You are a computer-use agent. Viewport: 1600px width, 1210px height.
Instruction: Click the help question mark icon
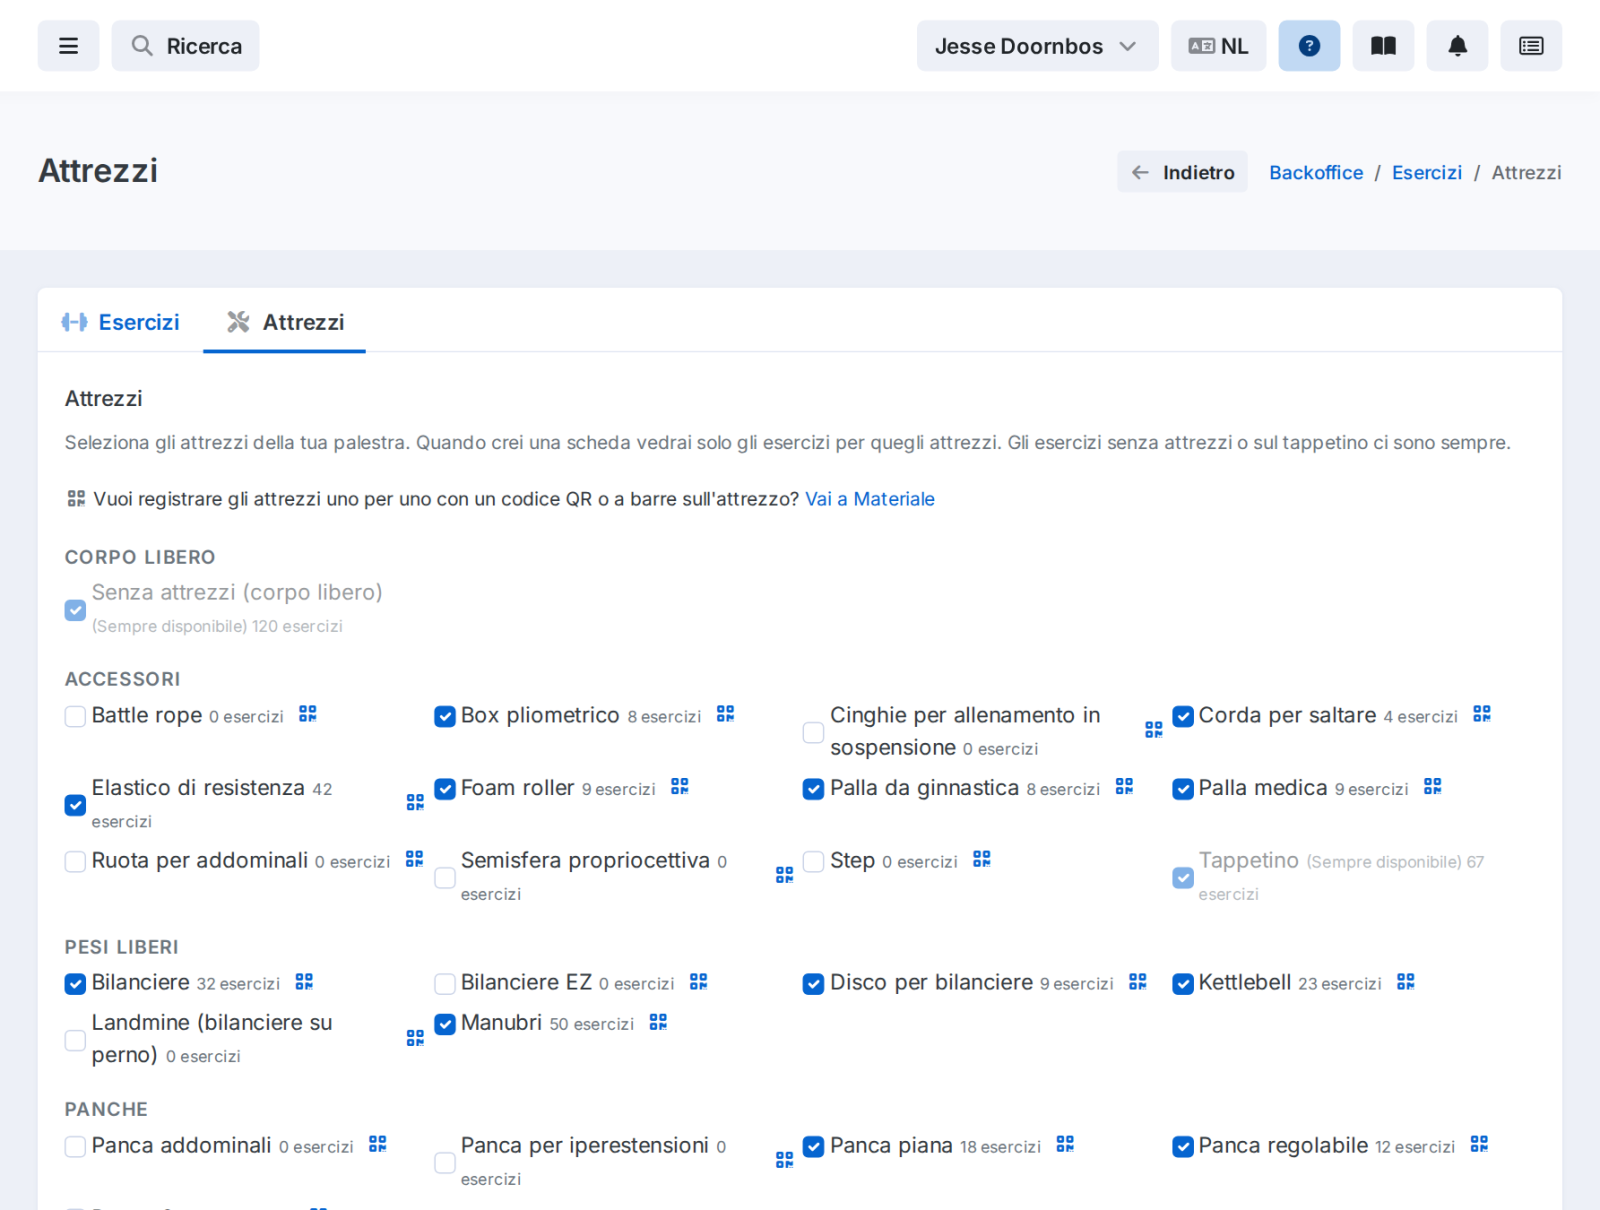tap(1309, 46)
